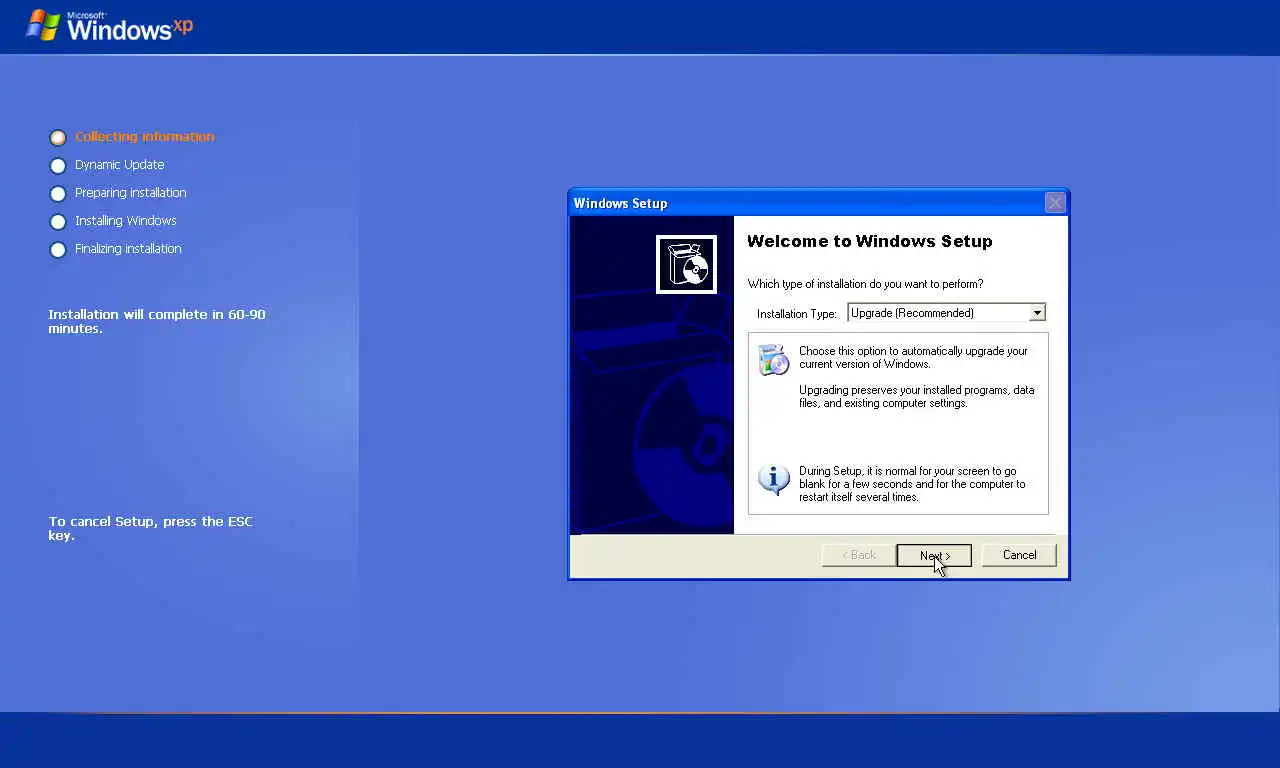The height and width of the screenshot is (768, 1280).
Task: Click the upgrade computer and disc icon
Action: click(773, 359)
